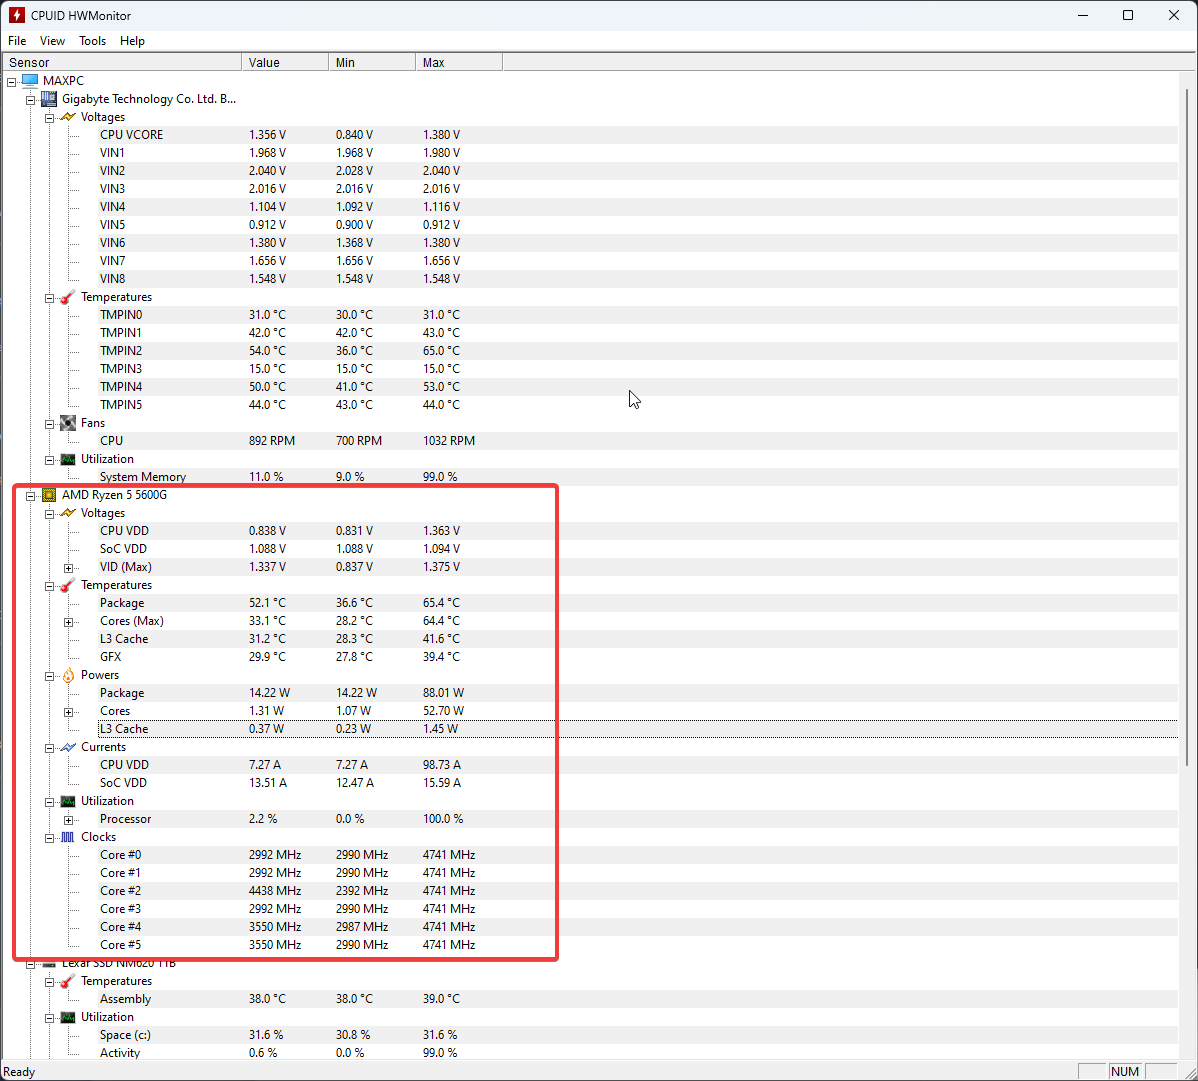Expand the VID (Max) entry
Image resolution: width=1198 pixels, height=1081 pixels.
[x=69, y=568]
